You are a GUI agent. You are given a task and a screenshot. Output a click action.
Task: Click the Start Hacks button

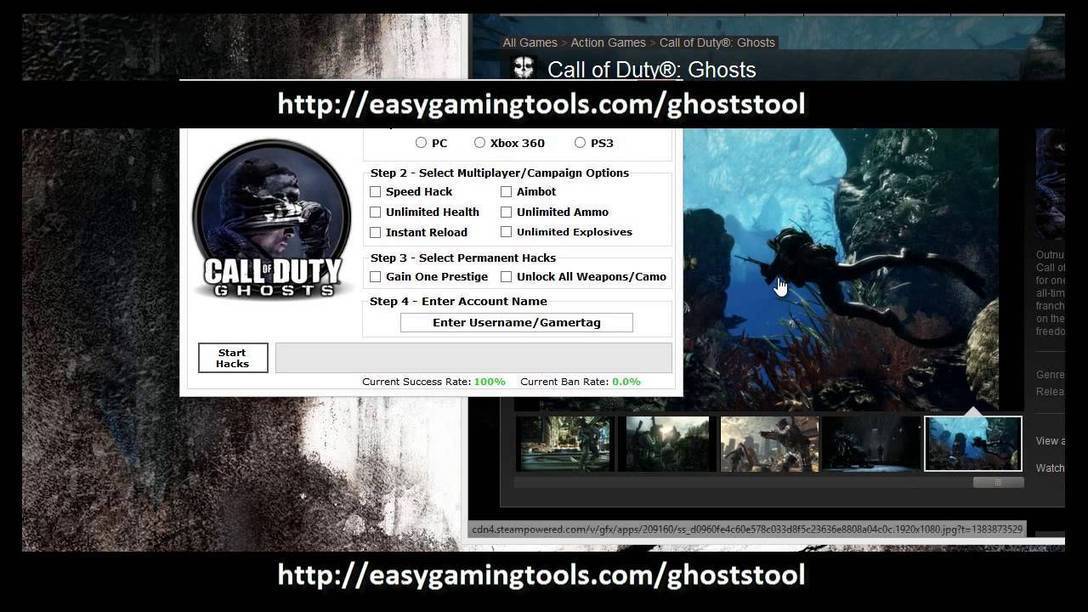pyautogui.click(x=232, y=358)
